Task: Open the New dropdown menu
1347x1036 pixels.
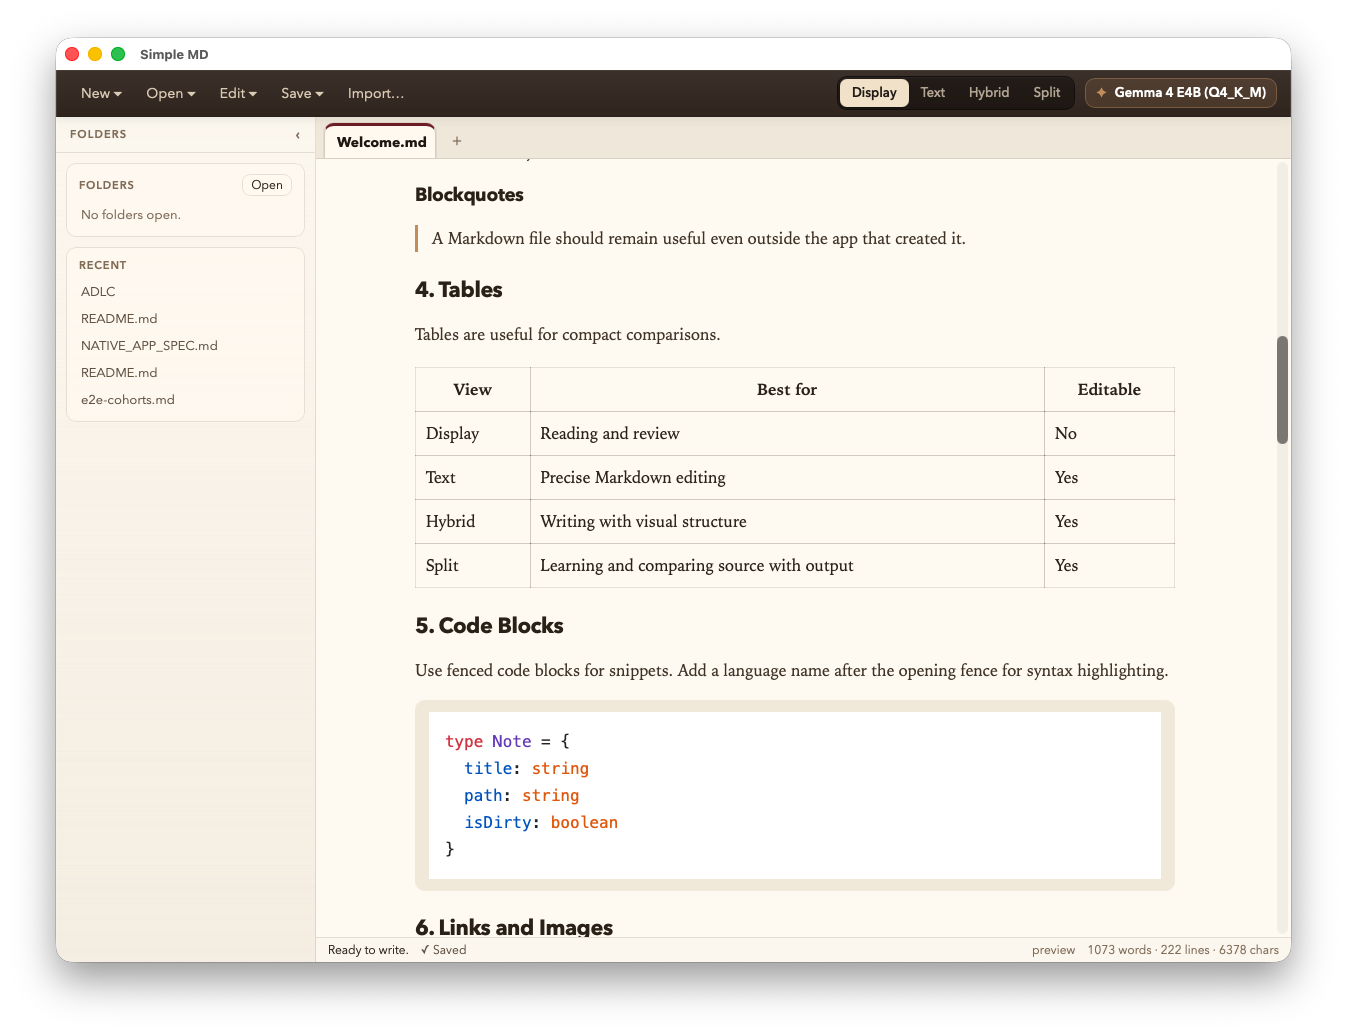Action: click(x=101, y=93)
